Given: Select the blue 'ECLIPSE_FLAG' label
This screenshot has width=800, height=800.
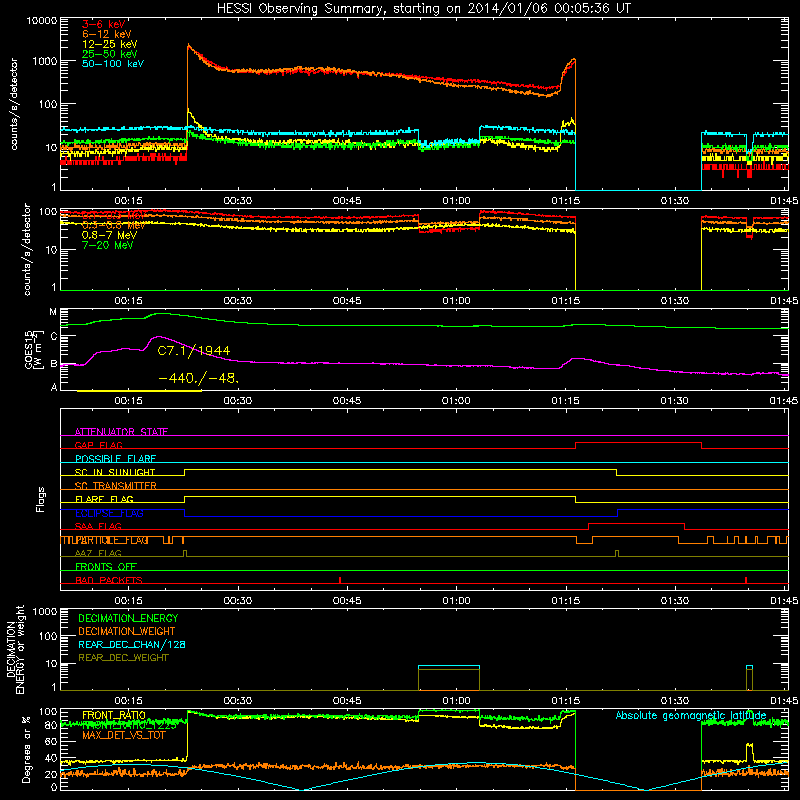Looking at the screenshot, I should [109, 513].
